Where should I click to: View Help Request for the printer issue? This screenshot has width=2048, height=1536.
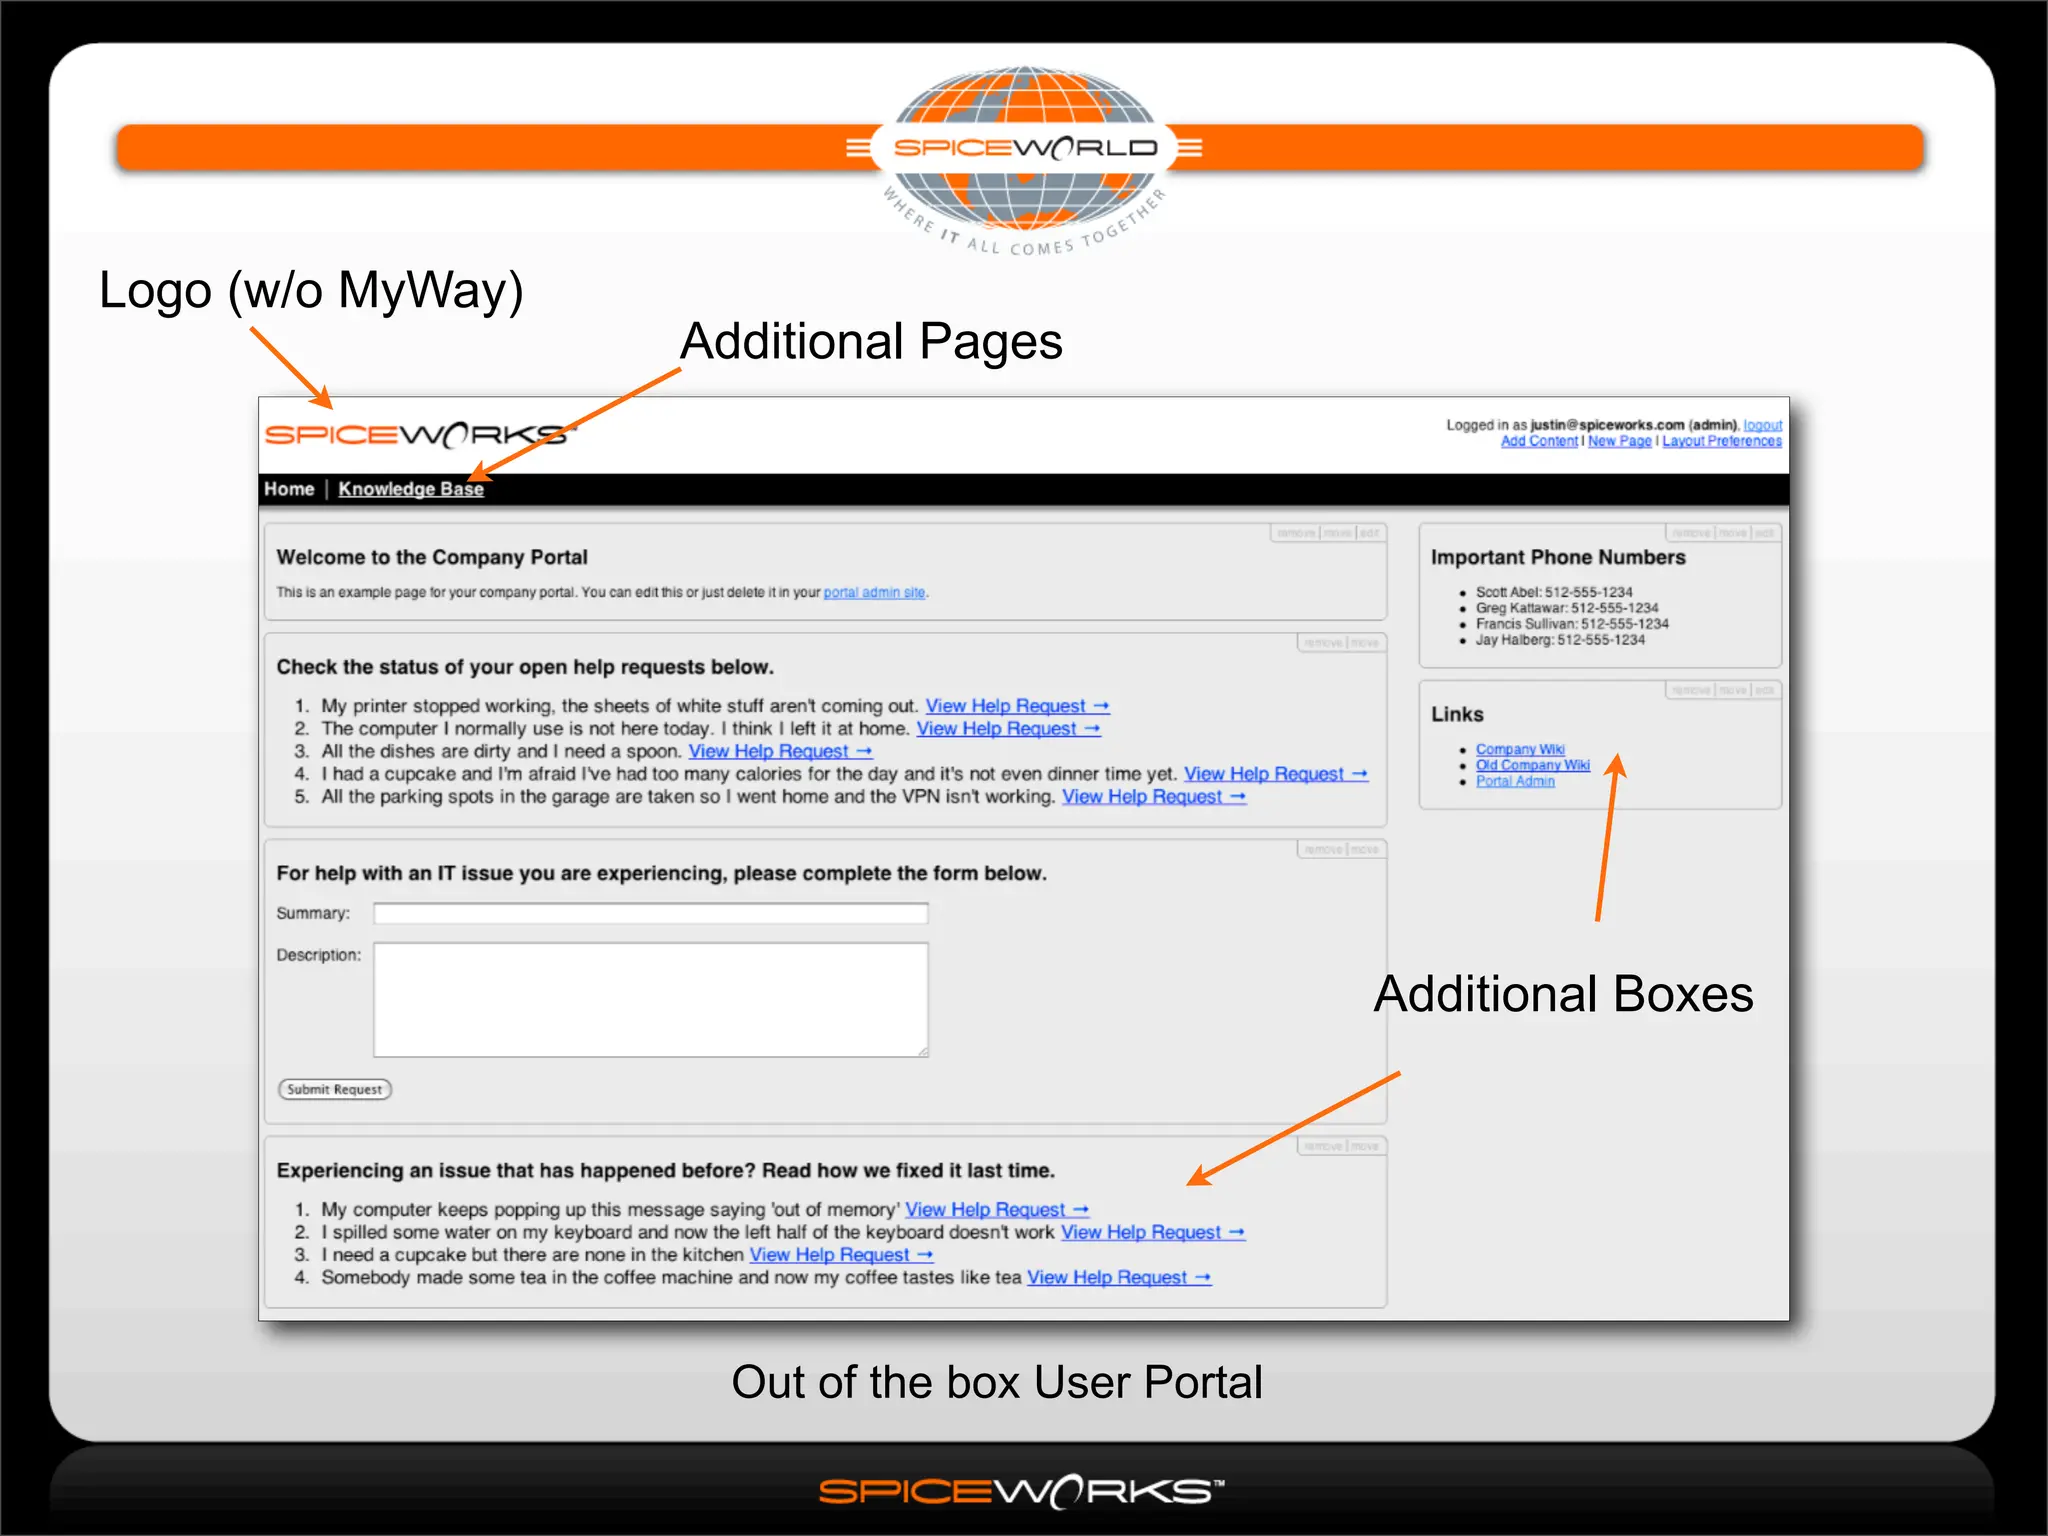pos(1017,706)
